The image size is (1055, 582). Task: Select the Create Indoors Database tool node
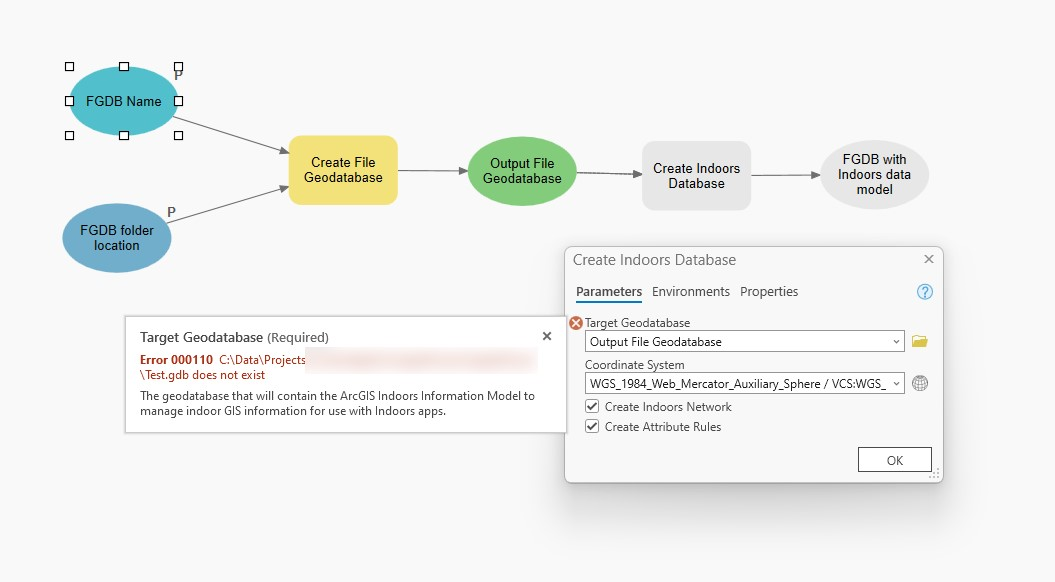tap(696, 176)
